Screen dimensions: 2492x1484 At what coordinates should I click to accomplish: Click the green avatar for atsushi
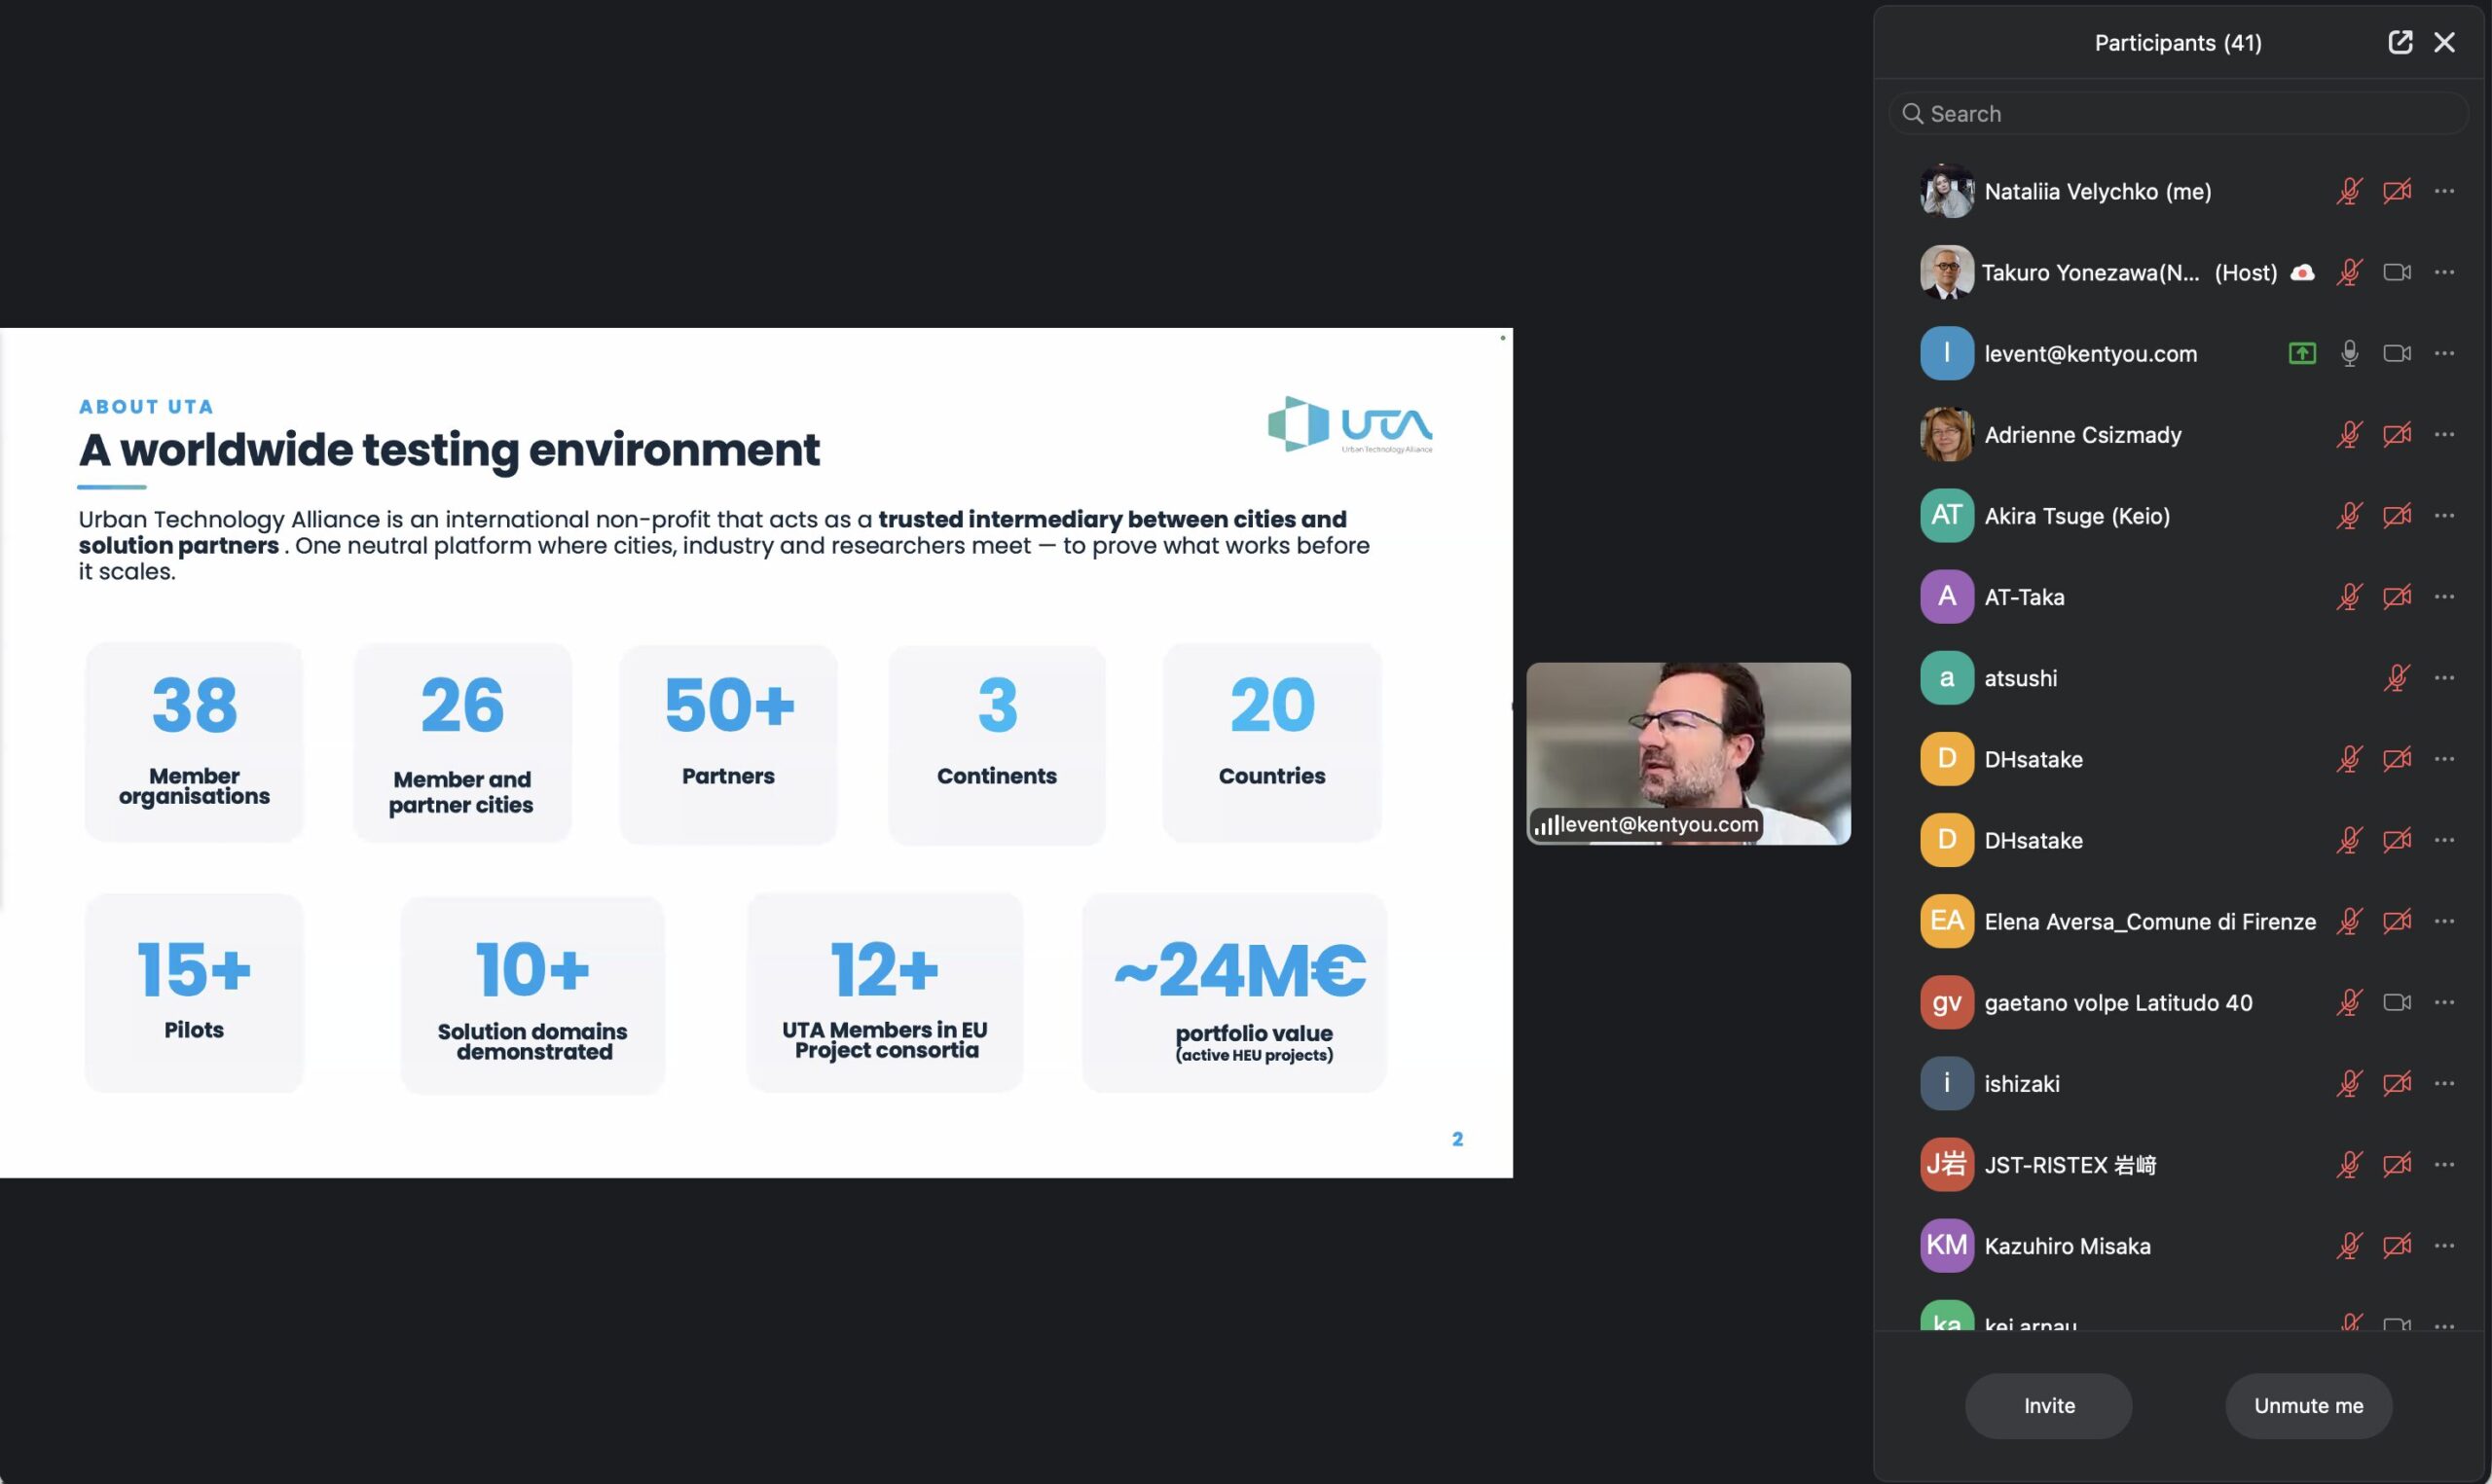click(x=1946, y=678)
